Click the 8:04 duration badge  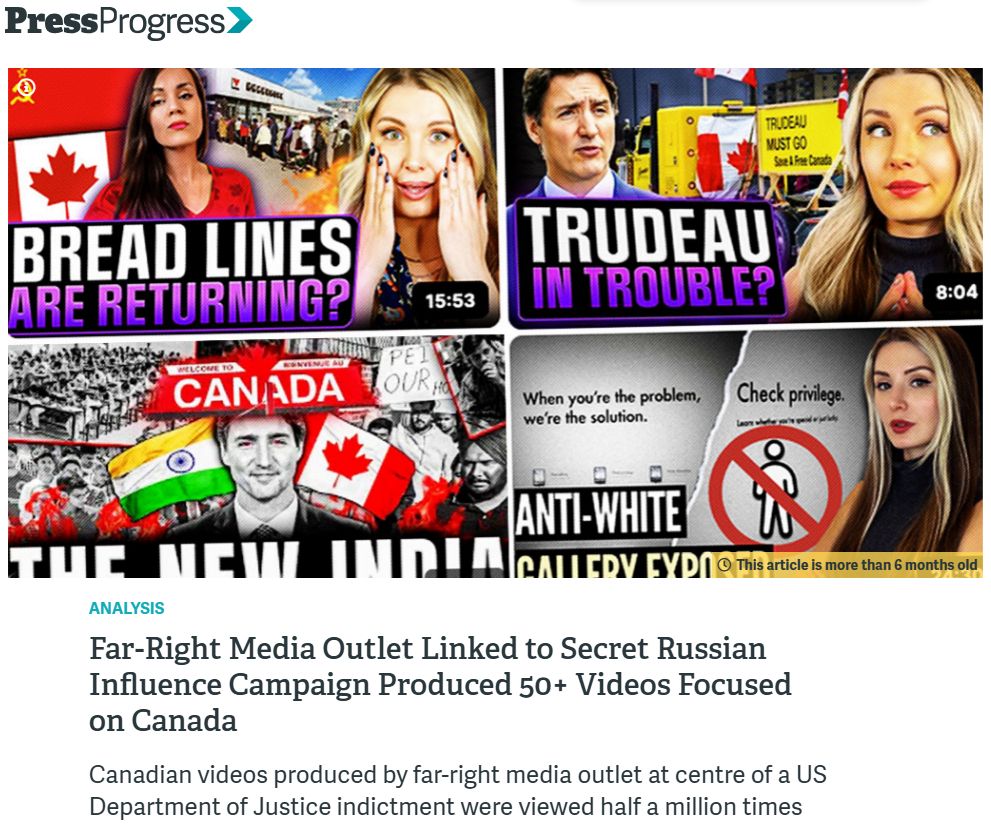pos(956,292)
